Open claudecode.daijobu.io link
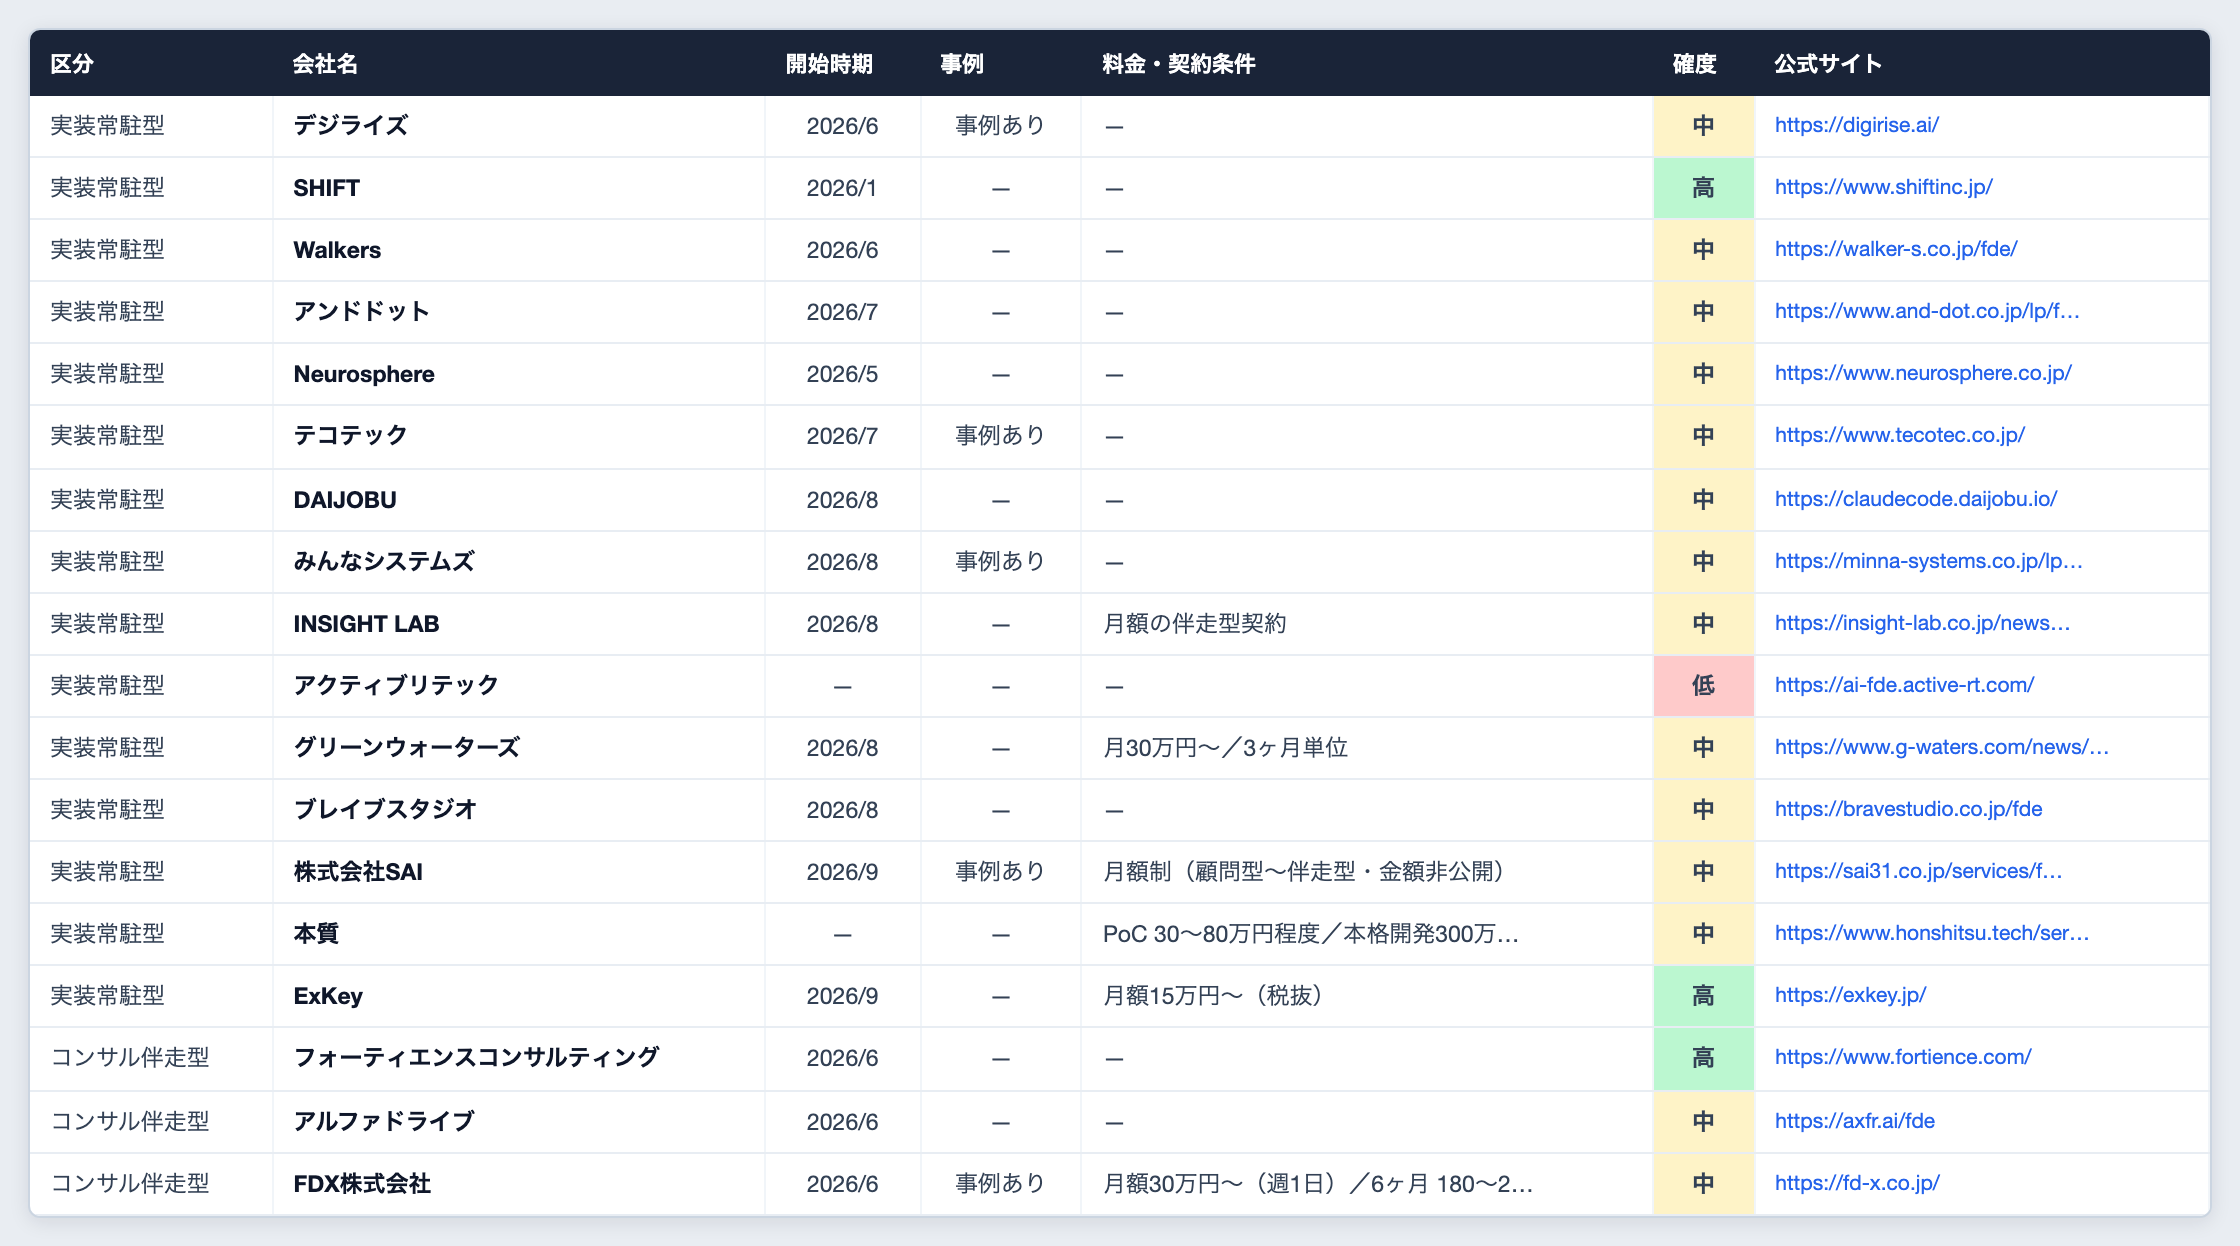The height and width of the screenshot is (1246, 2240). click(1916, 499)
